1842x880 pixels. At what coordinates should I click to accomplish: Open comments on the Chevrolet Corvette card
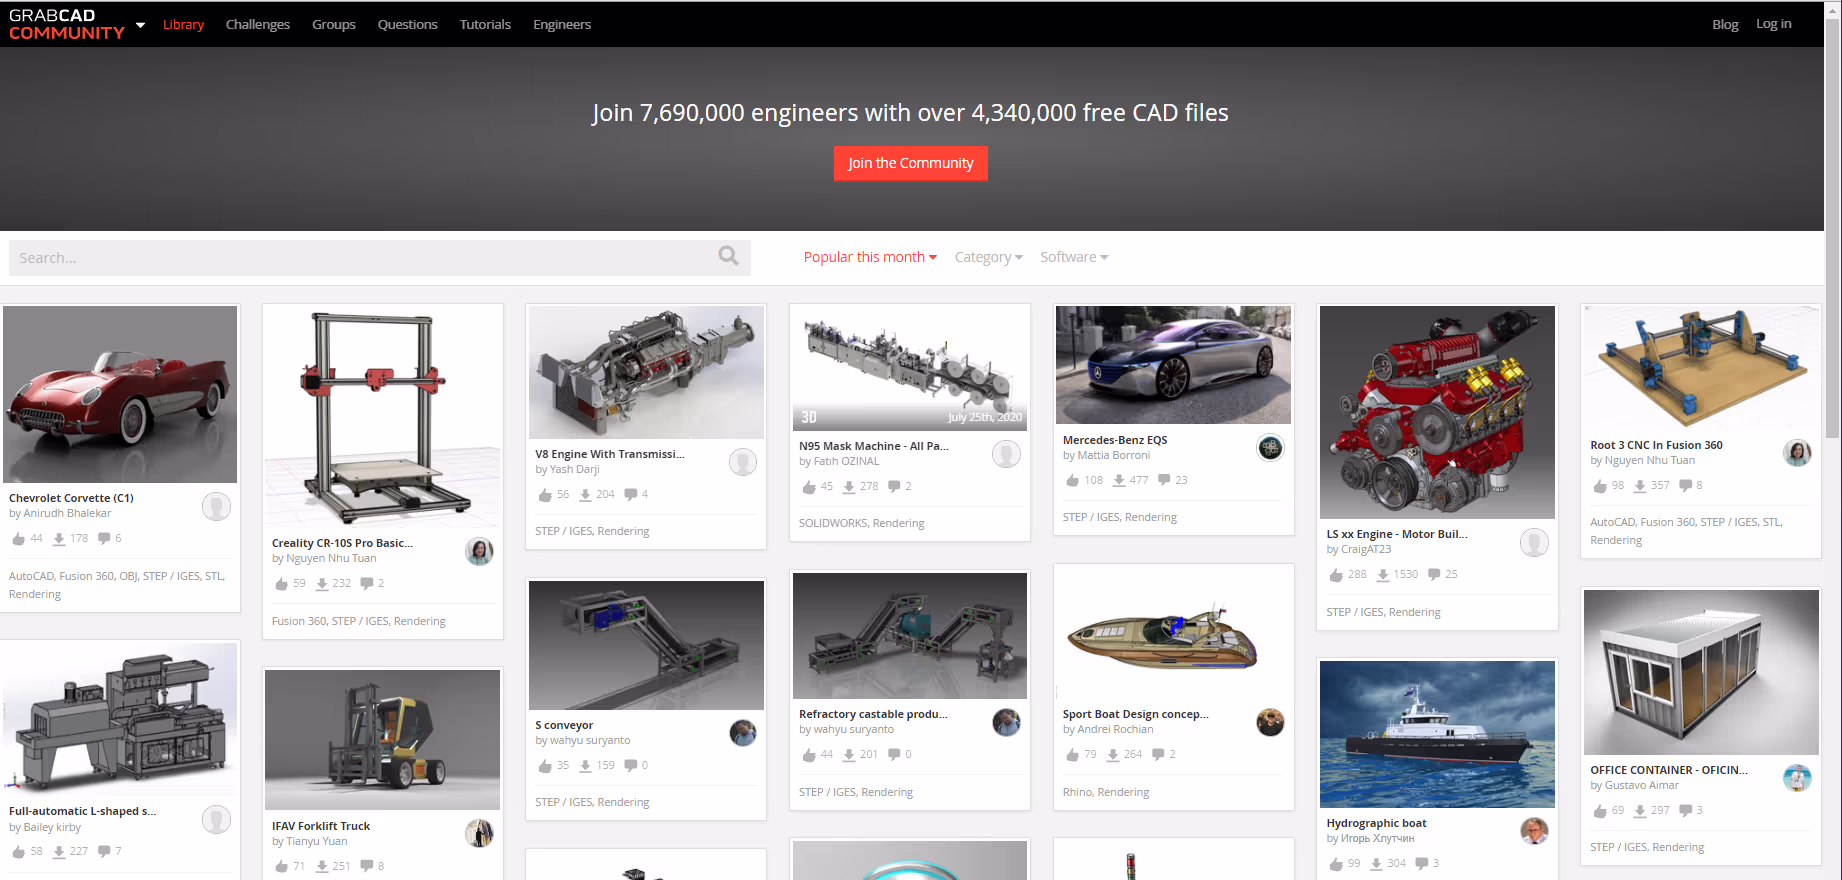pos(104,539)
